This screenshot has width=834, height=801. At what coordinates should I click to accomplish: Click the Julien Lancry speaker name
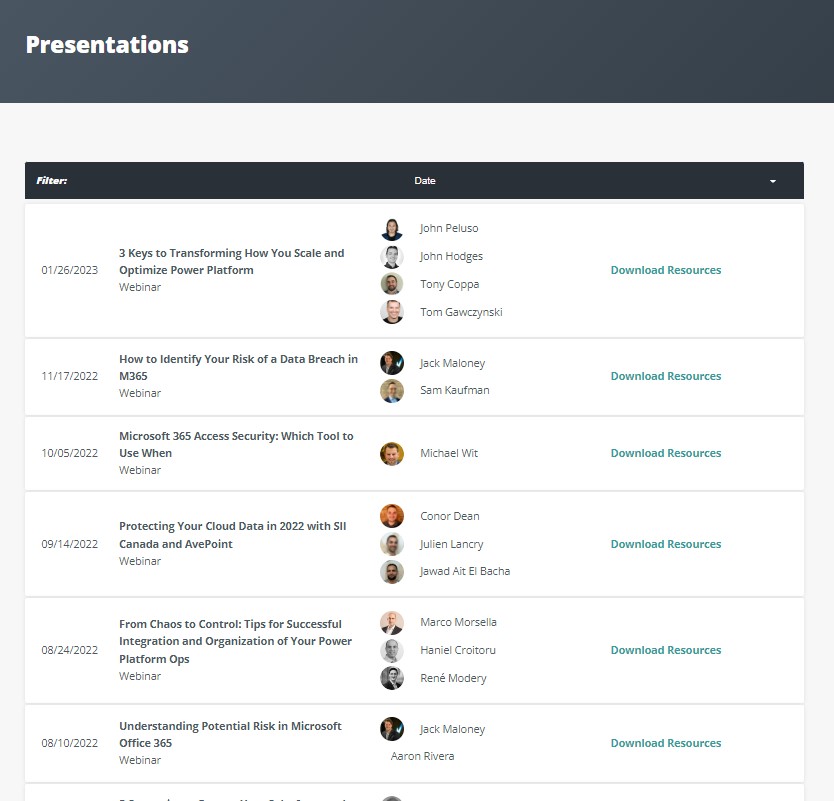(451, 544)
